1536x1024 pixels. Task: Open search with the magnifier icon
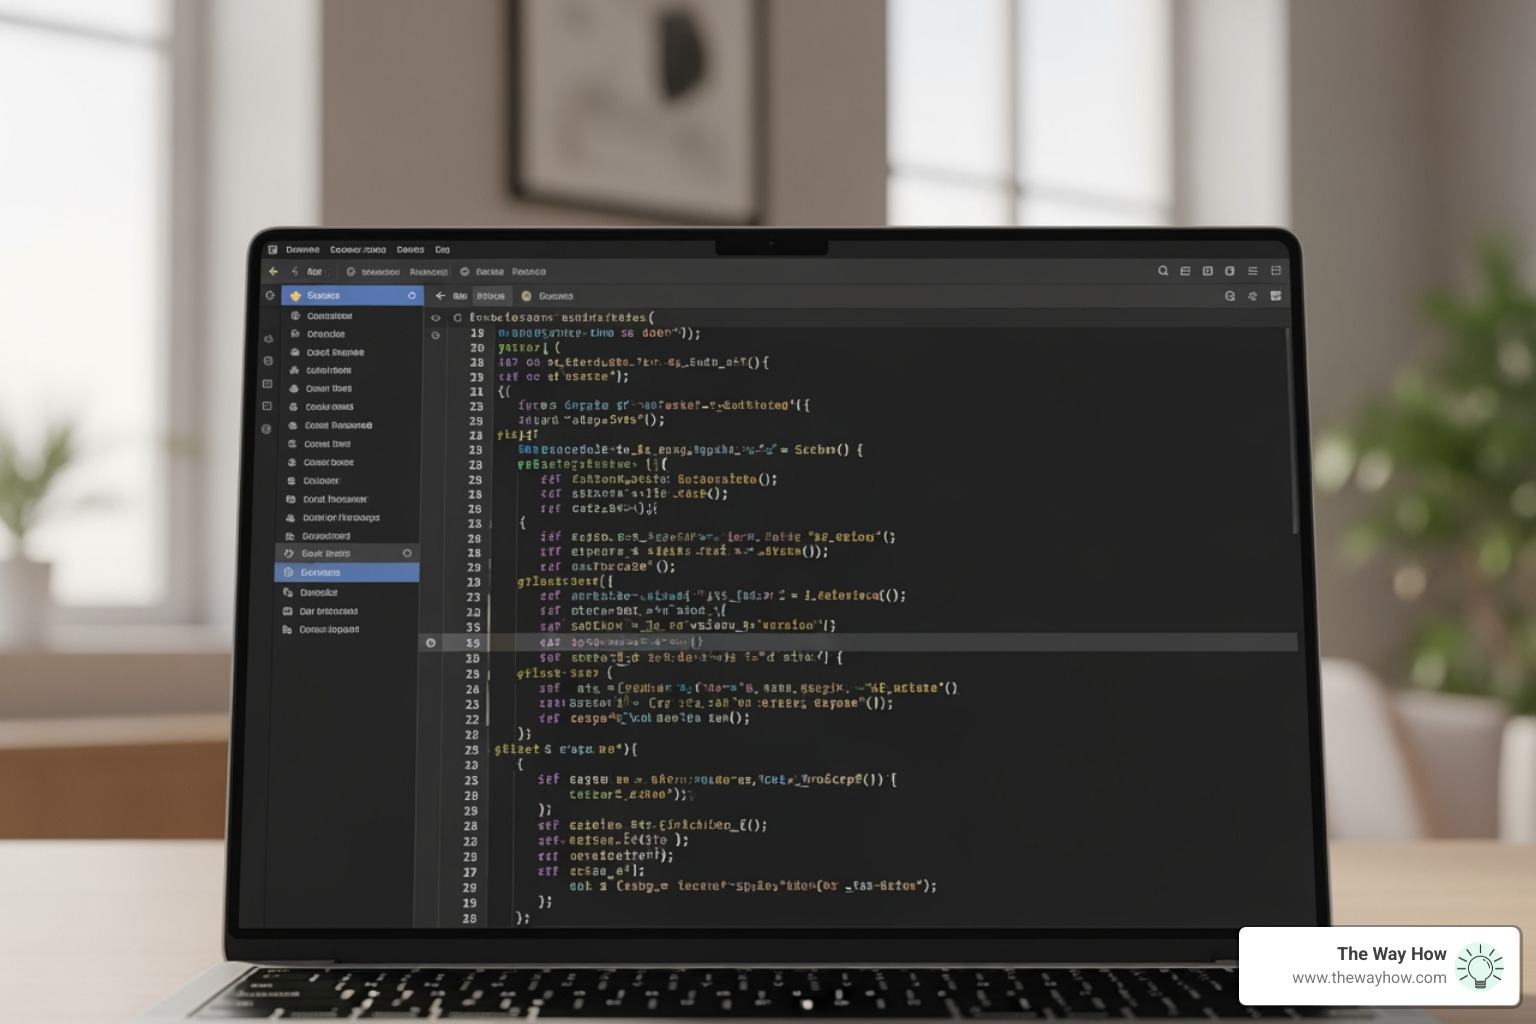click(x=1163, y=271)
